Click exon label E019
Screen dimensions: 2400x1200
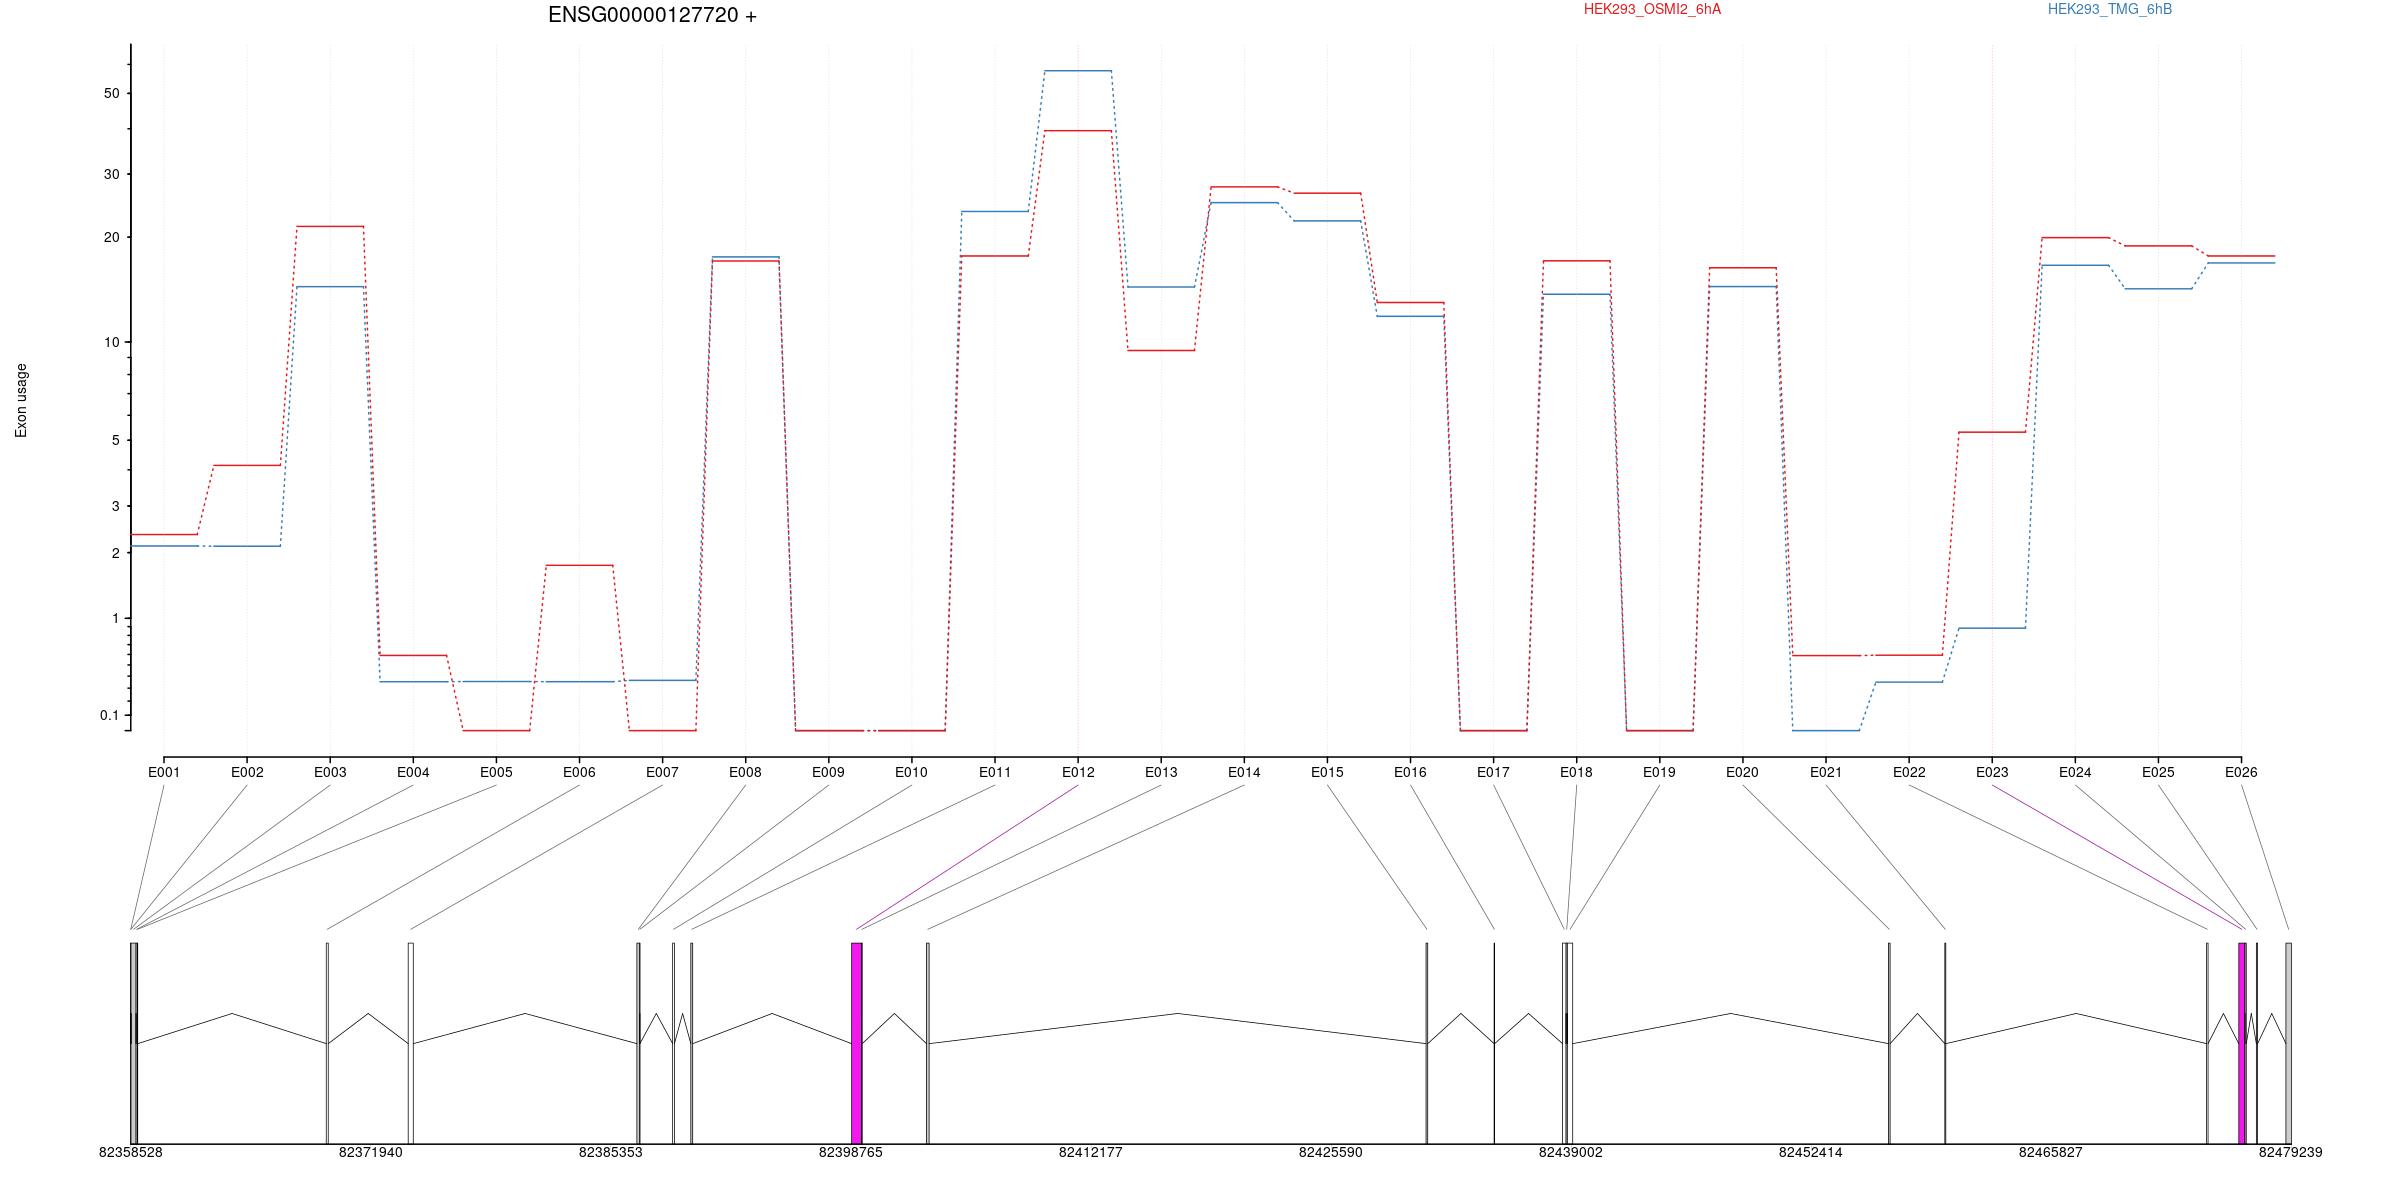click(x=1659, y=772)
